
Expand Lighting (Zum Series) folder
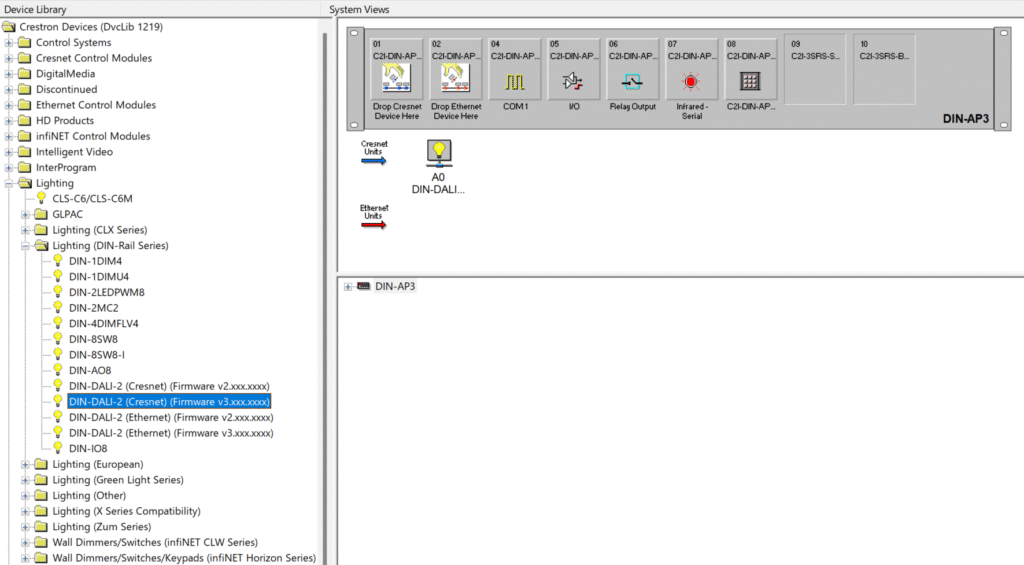coord(25,527)
